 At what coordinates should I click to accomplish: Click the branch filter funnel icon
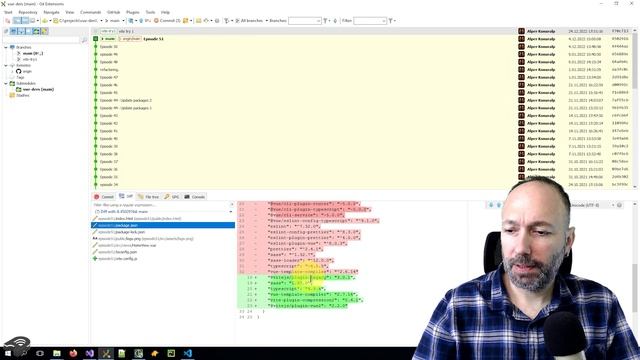pos(325,20)
